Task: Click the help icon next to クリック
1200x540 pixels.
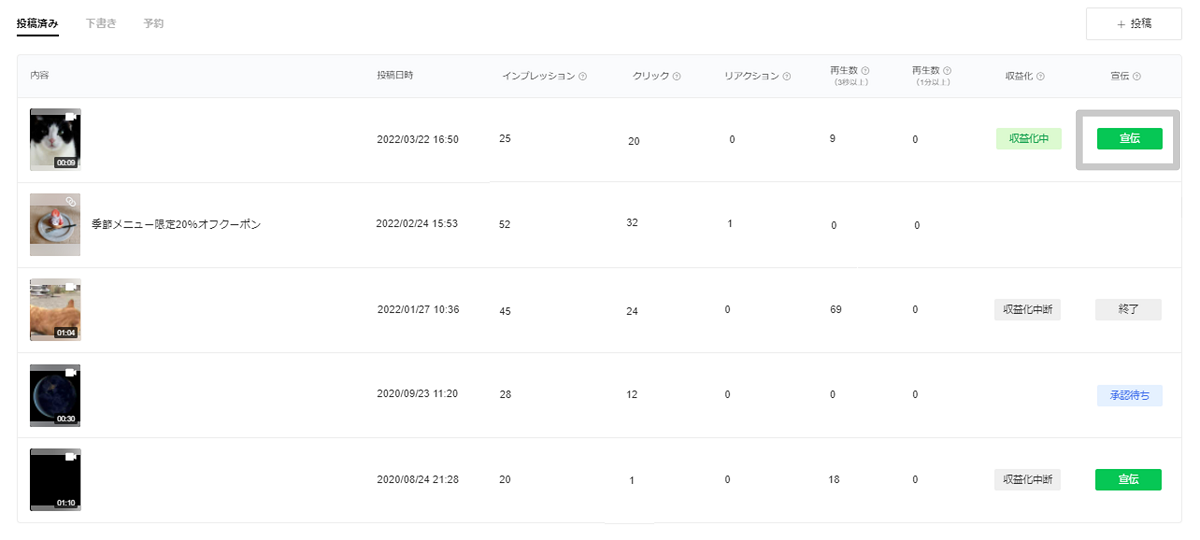Action: (x=677, y=76)
